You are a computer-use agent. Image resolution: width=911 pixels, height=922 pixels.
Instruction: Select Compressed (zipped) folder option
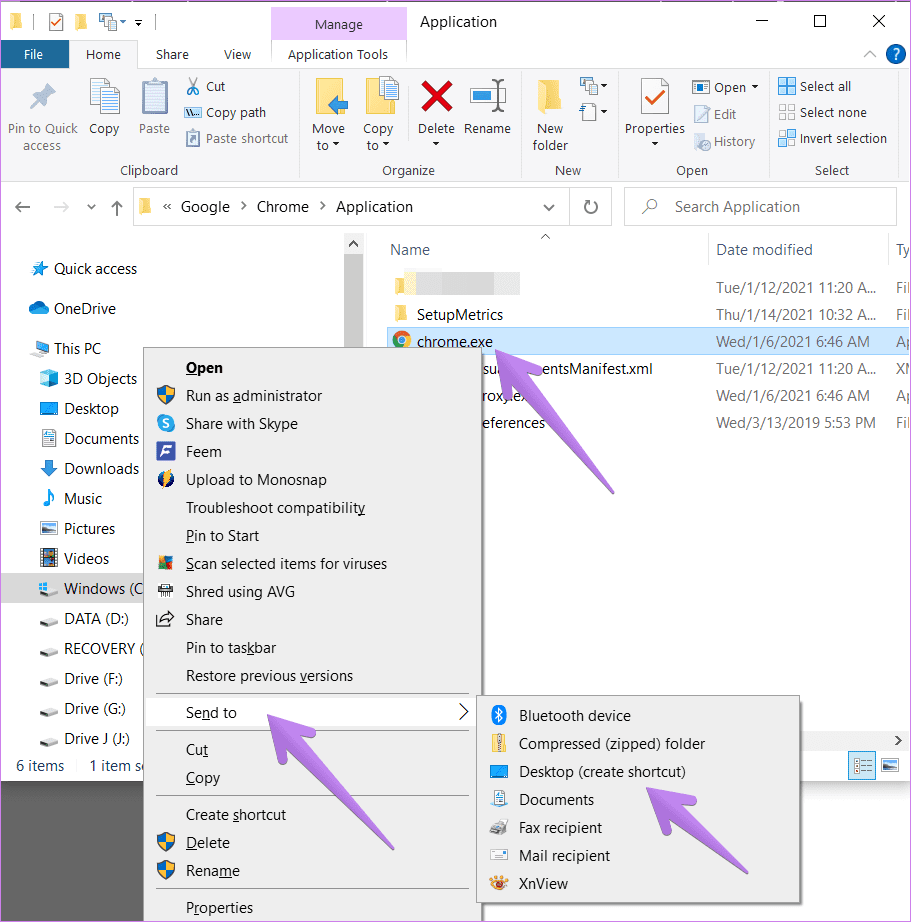(x=638, y=744)
